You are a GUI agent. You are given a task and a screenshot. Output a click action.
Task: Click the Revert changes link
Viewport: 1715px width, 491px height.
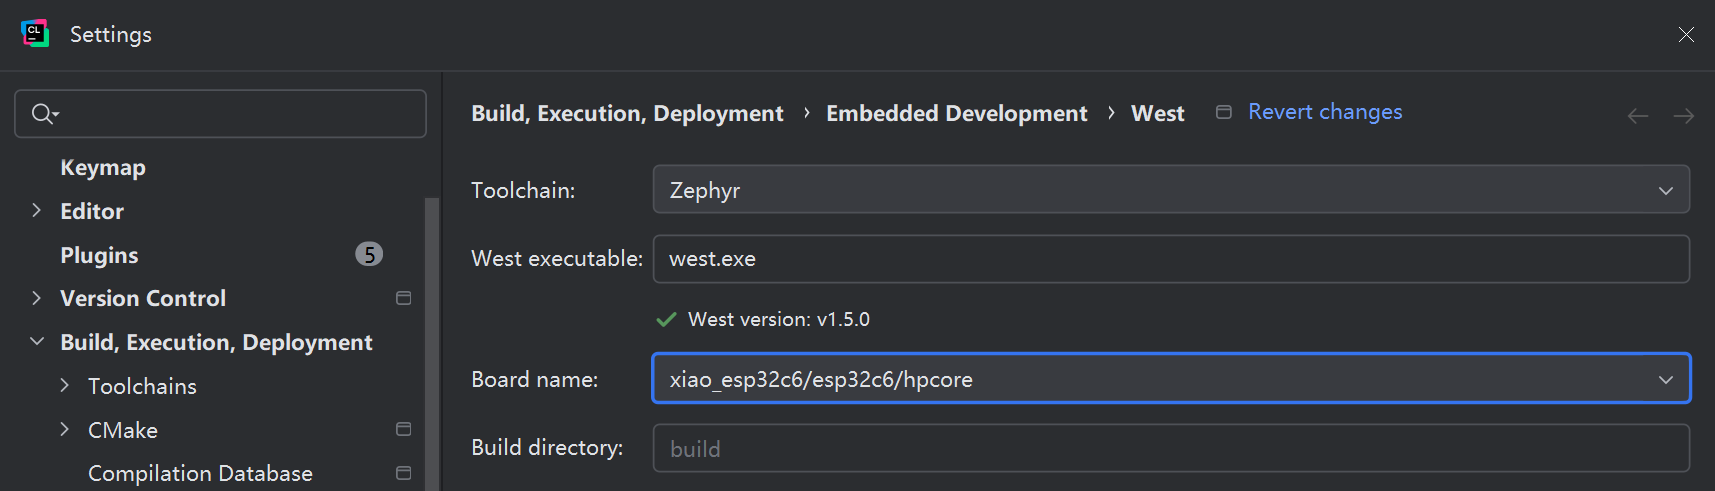1325,112
